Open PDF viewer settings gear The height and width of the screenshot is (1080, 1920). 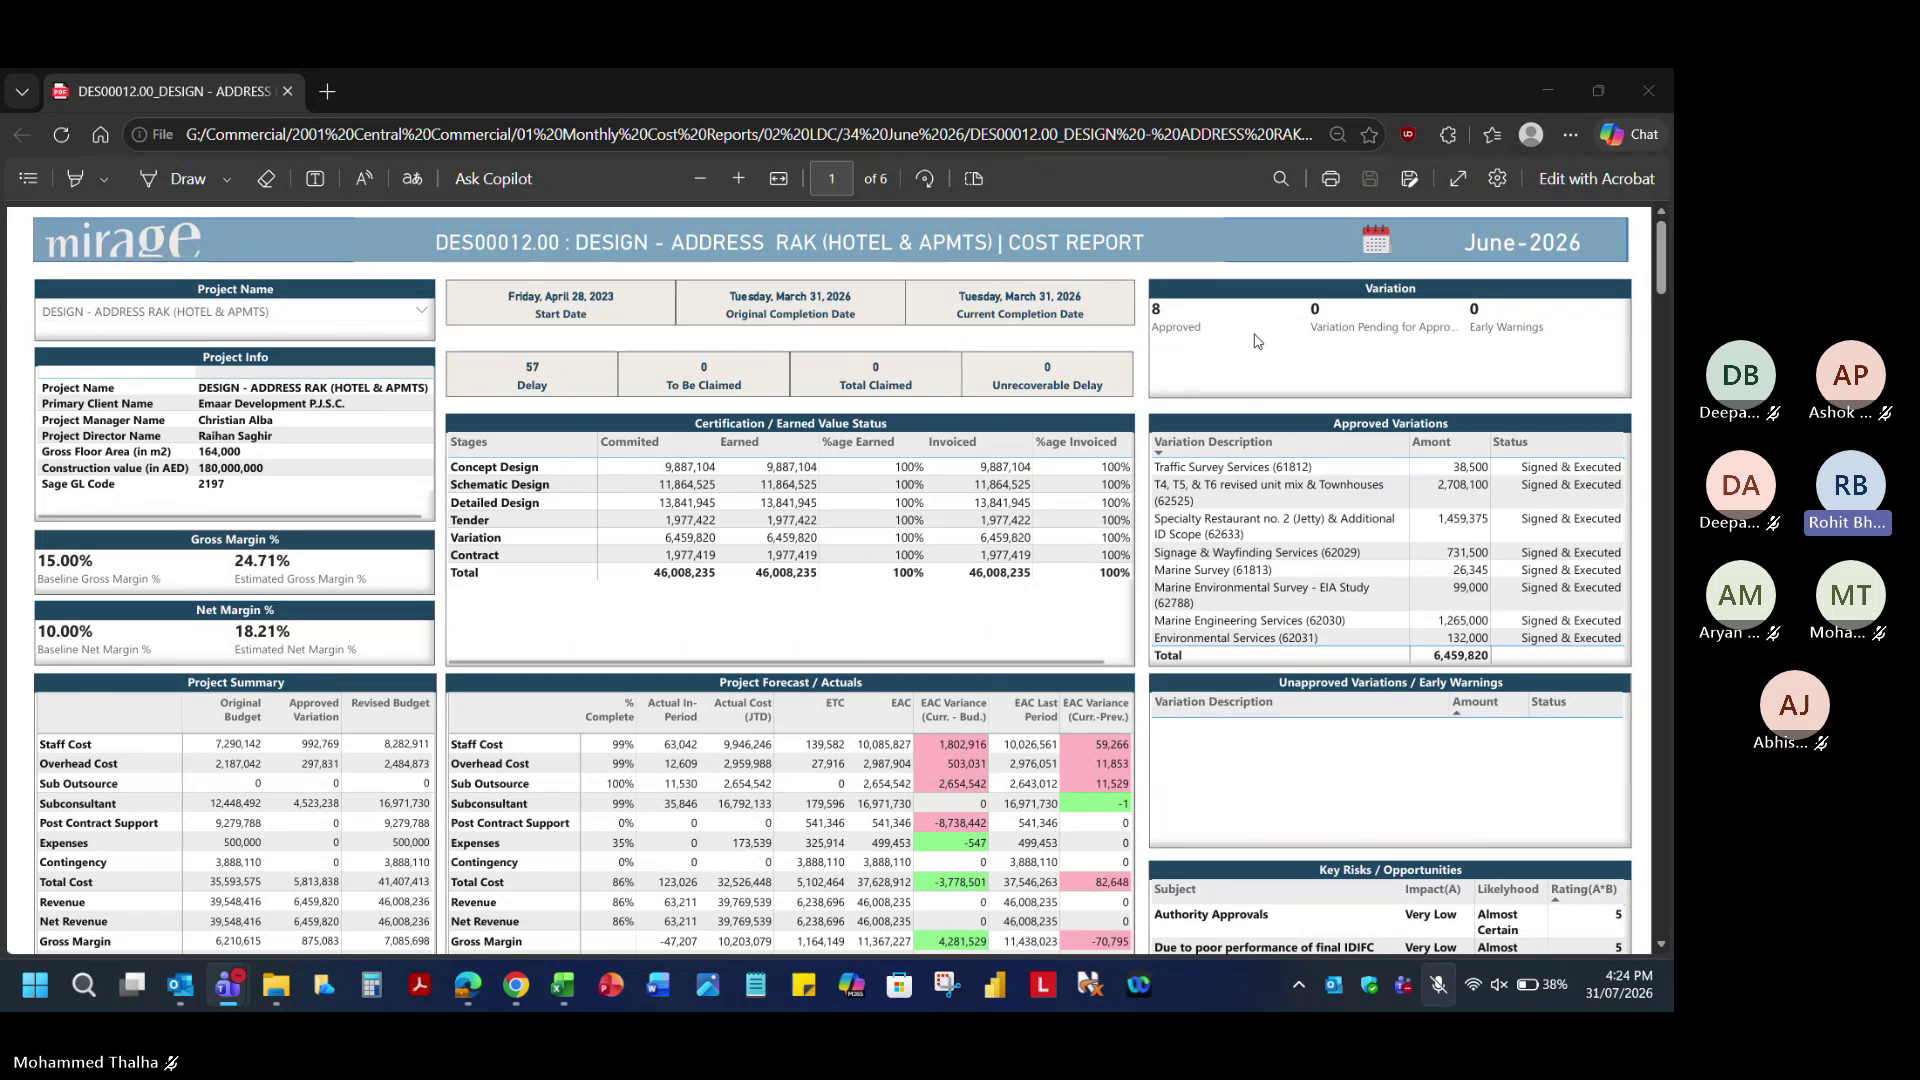click(x=1497, y=179)
